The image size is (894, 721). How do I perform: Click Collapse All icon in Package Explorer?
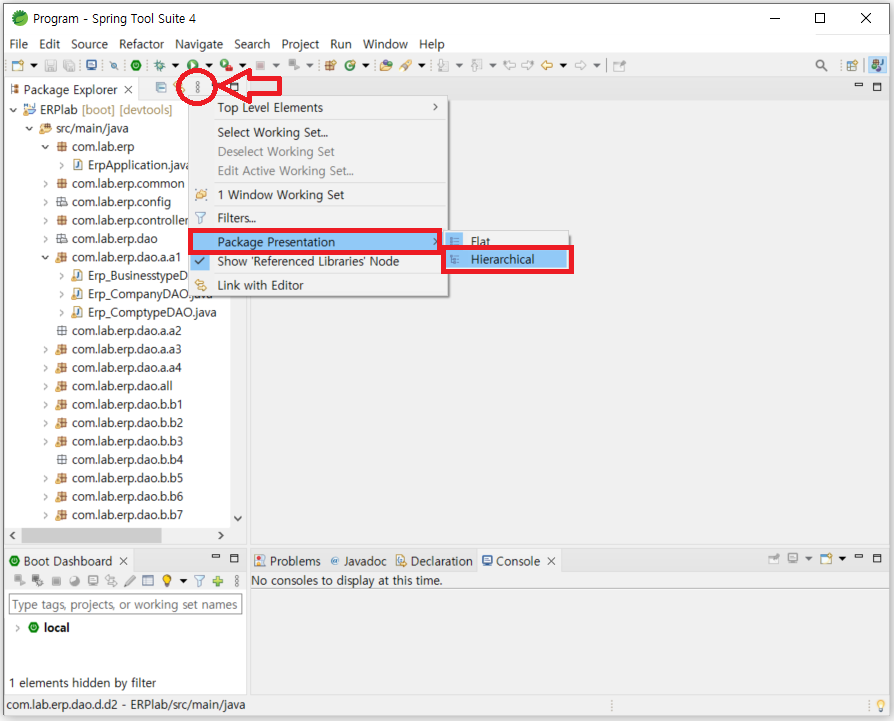tap(161, 87)
